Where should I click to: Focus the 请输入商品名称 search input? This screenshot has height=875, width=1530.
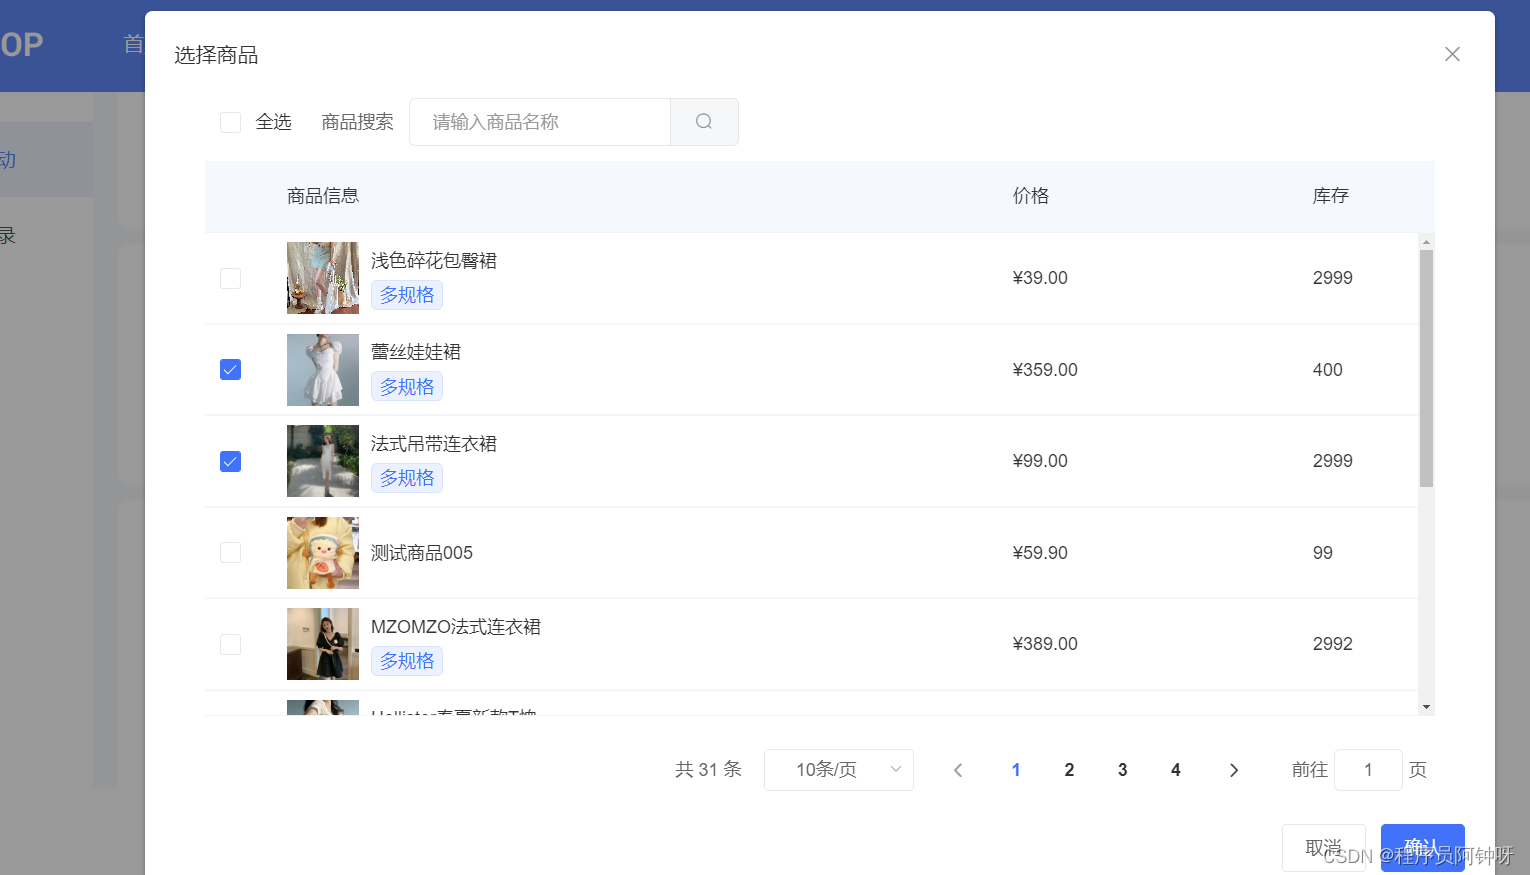(x=540, y=122)
